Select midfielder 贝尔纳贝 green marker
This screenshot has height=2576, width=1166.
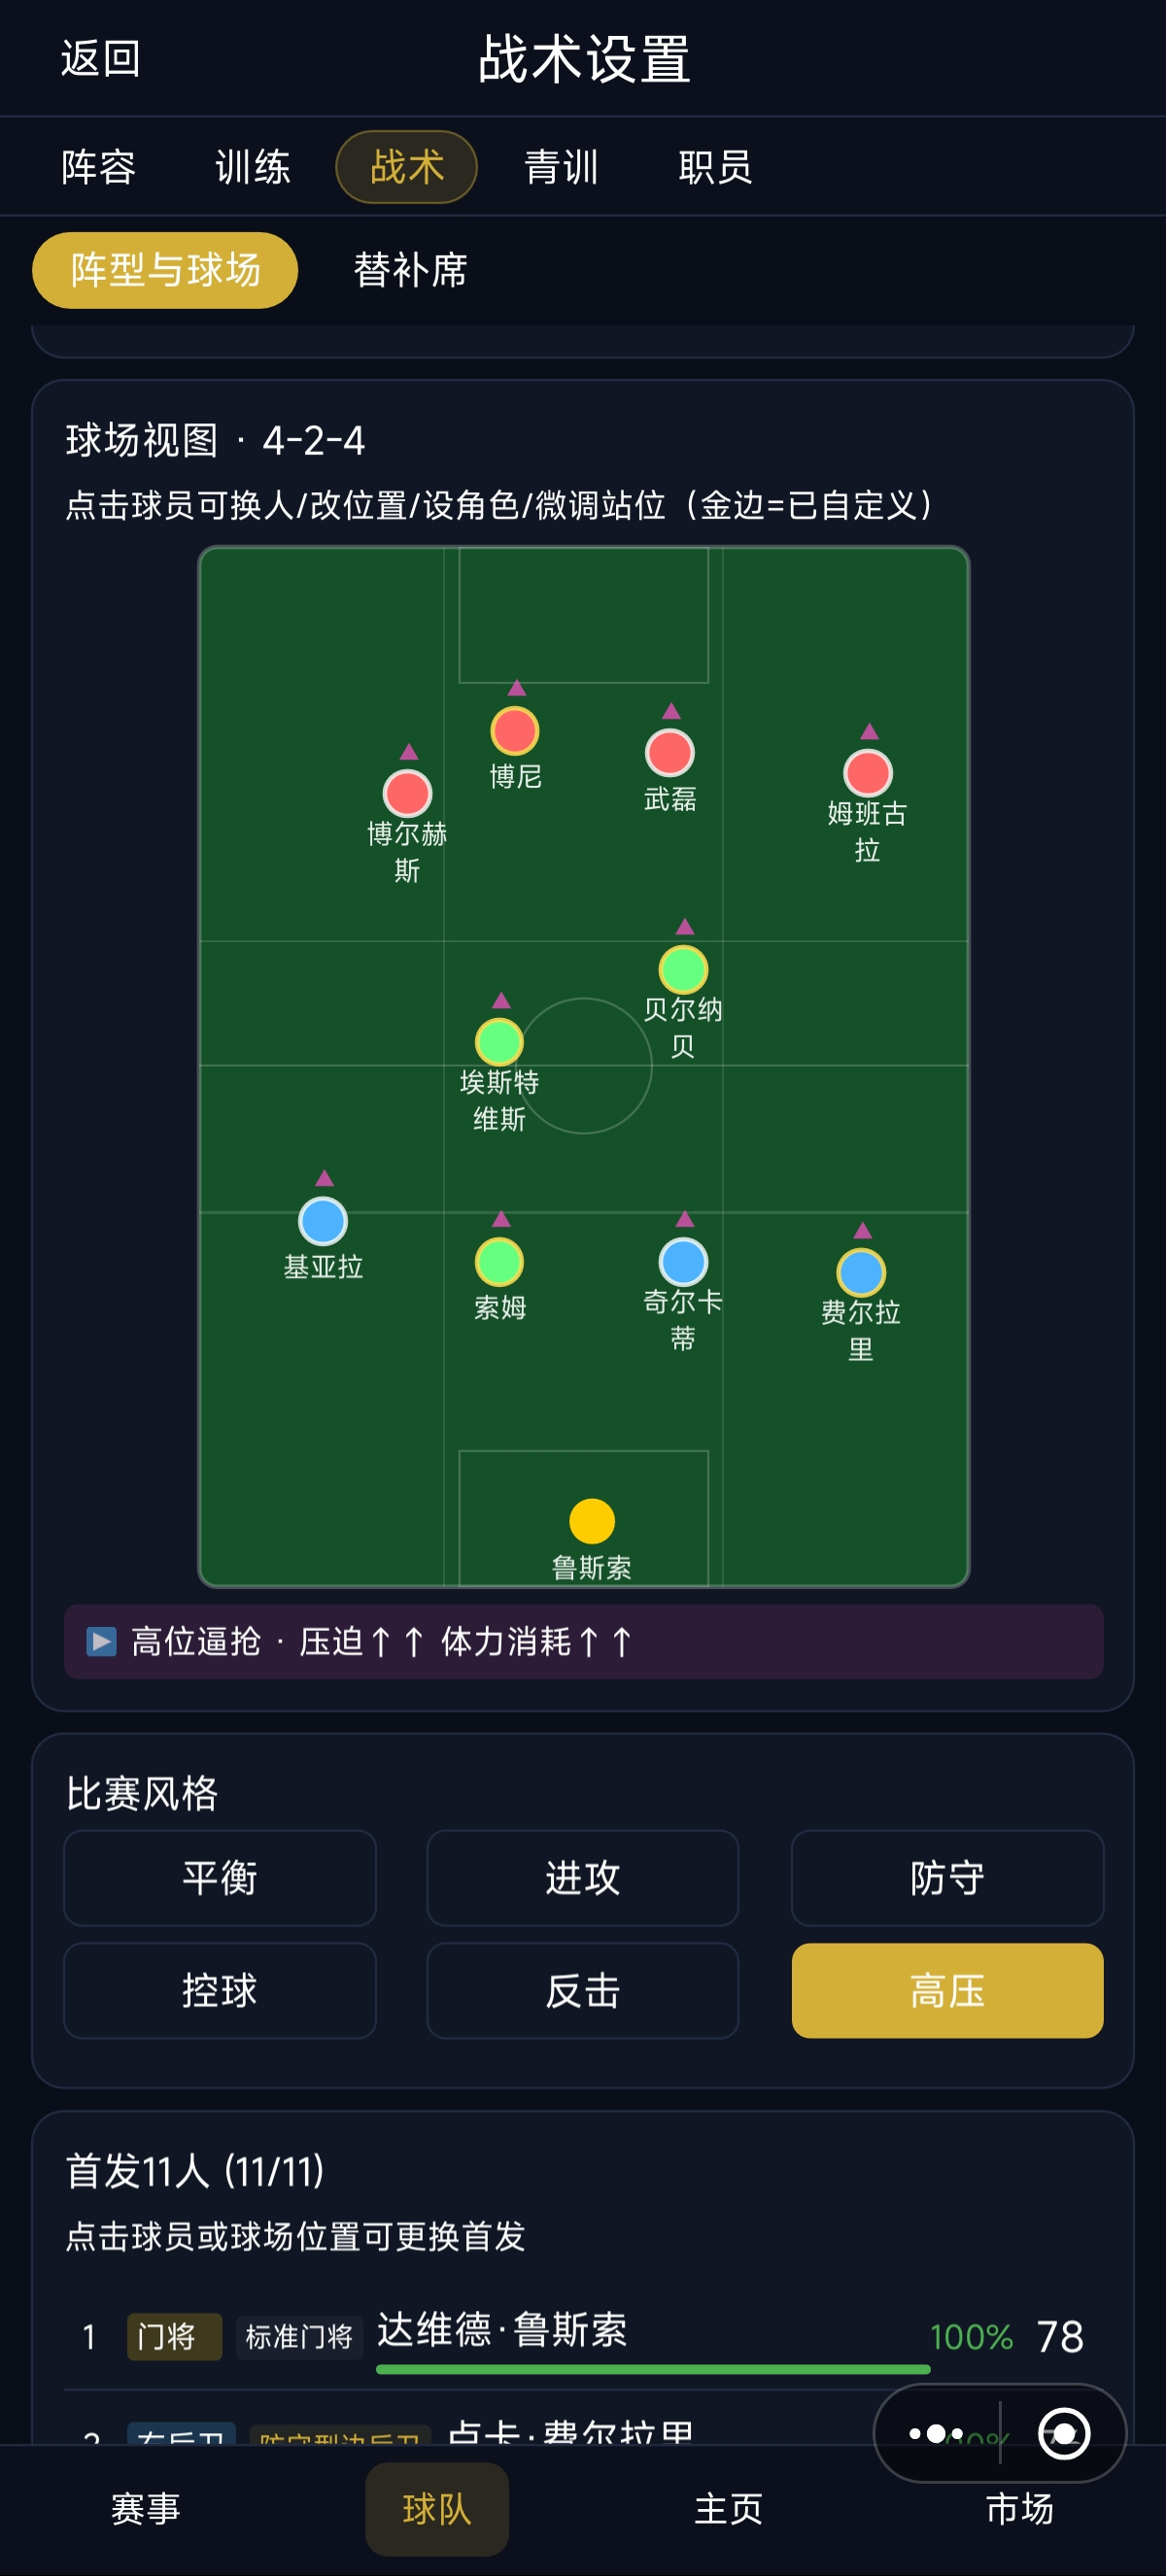[683, 969]
